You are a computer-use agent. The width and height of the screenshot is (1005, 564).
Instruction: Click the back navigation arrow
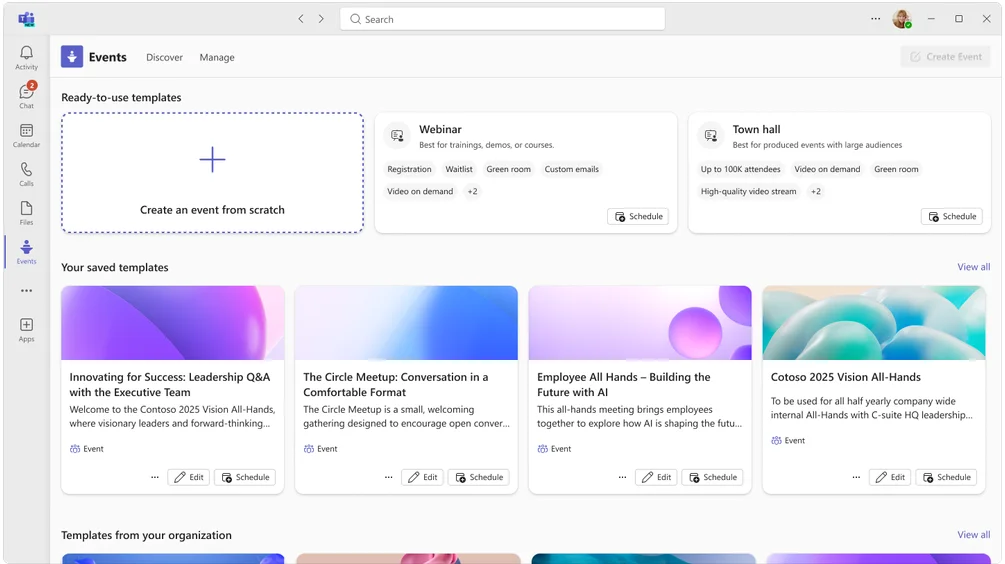[x=301, y=19]
